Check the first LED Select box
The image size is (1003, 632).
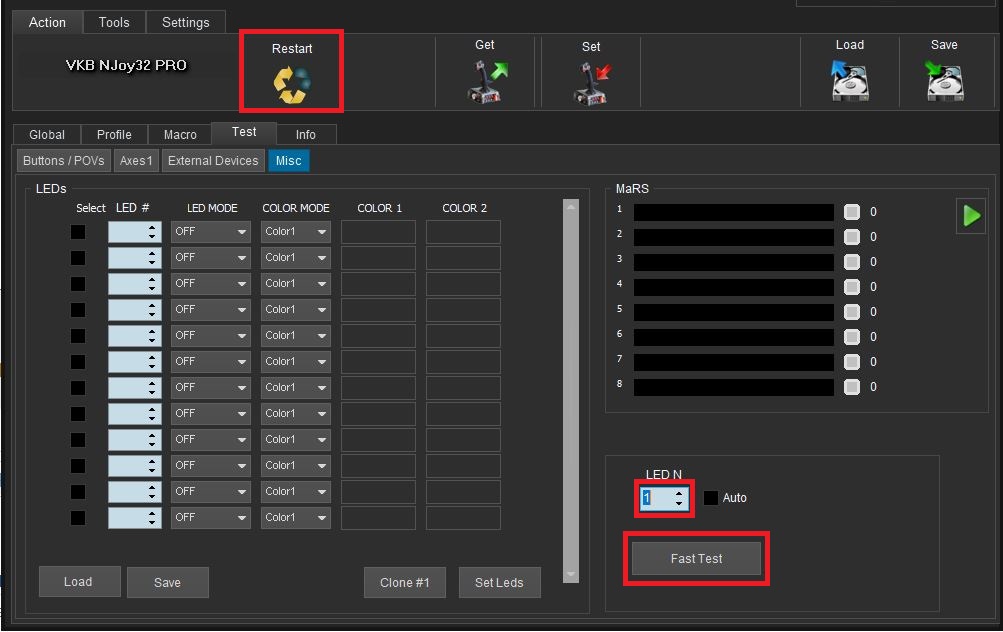pyautogui.click(x=78, y=232)
